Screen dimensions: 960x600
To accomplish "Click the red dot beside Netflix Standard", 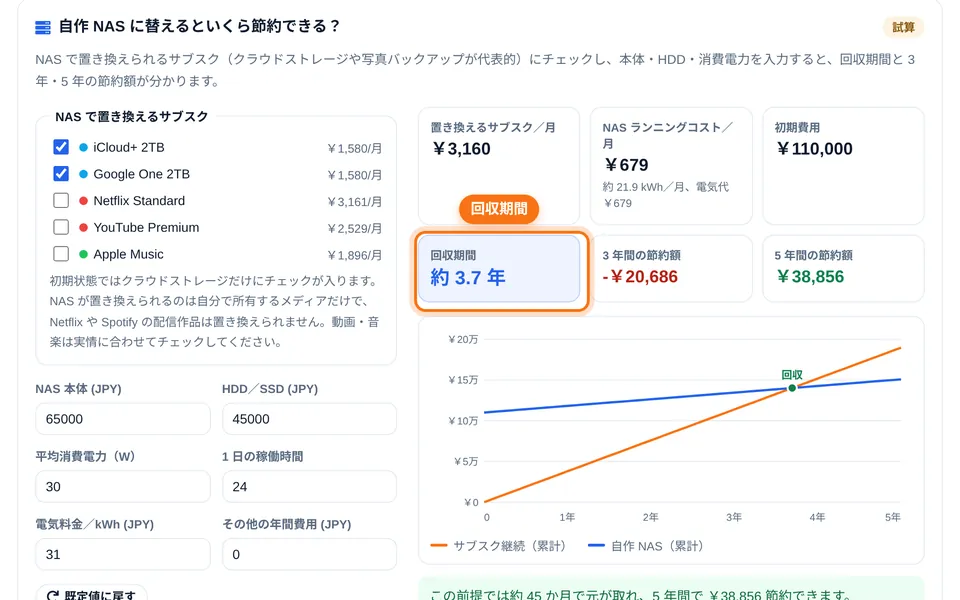I will (83, 201).
